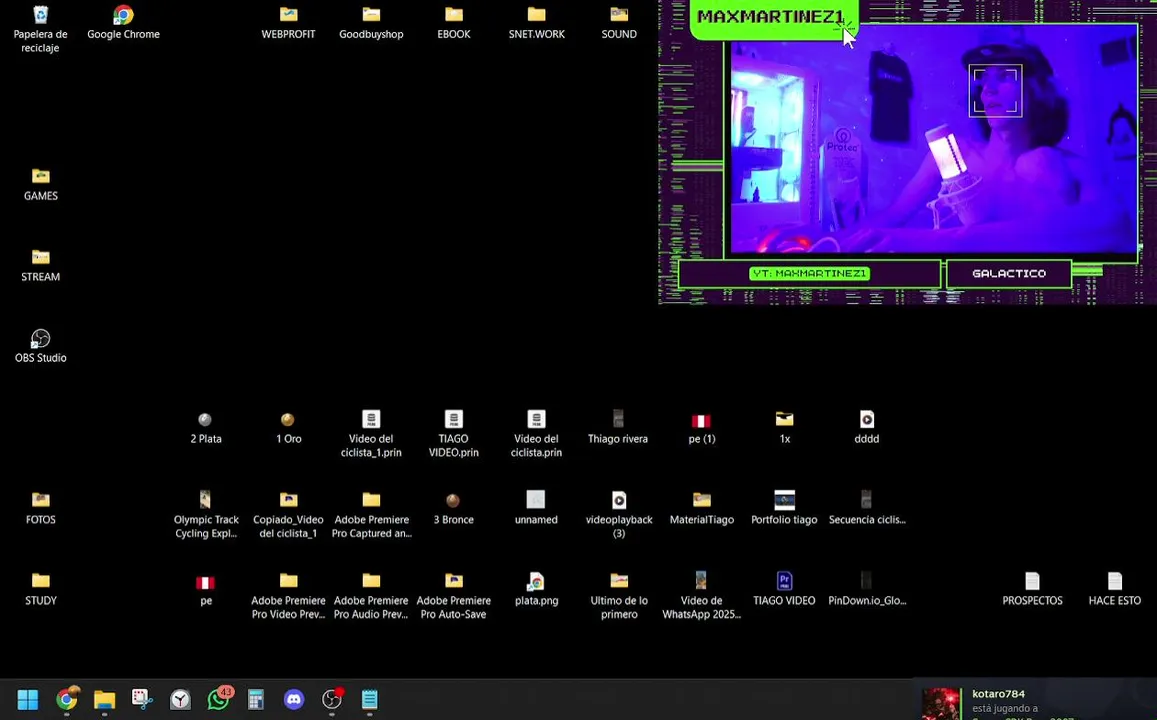Click the YT: MAXMARTINEZ1 overlay label

point(809,274)
